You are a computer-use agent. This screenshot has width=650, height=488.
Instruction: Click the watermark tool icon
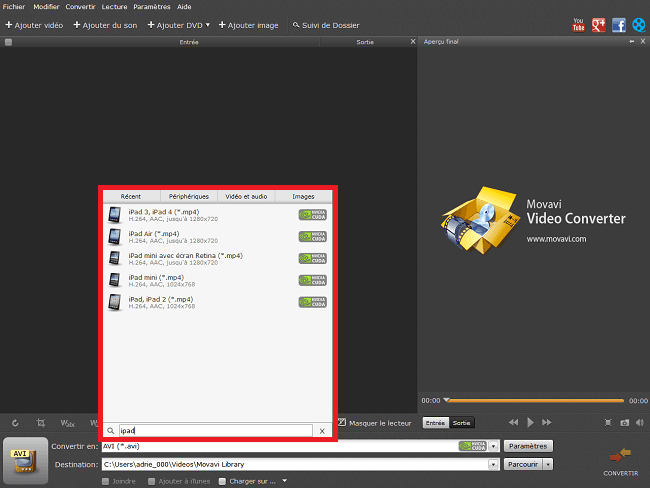coord(67,423)
